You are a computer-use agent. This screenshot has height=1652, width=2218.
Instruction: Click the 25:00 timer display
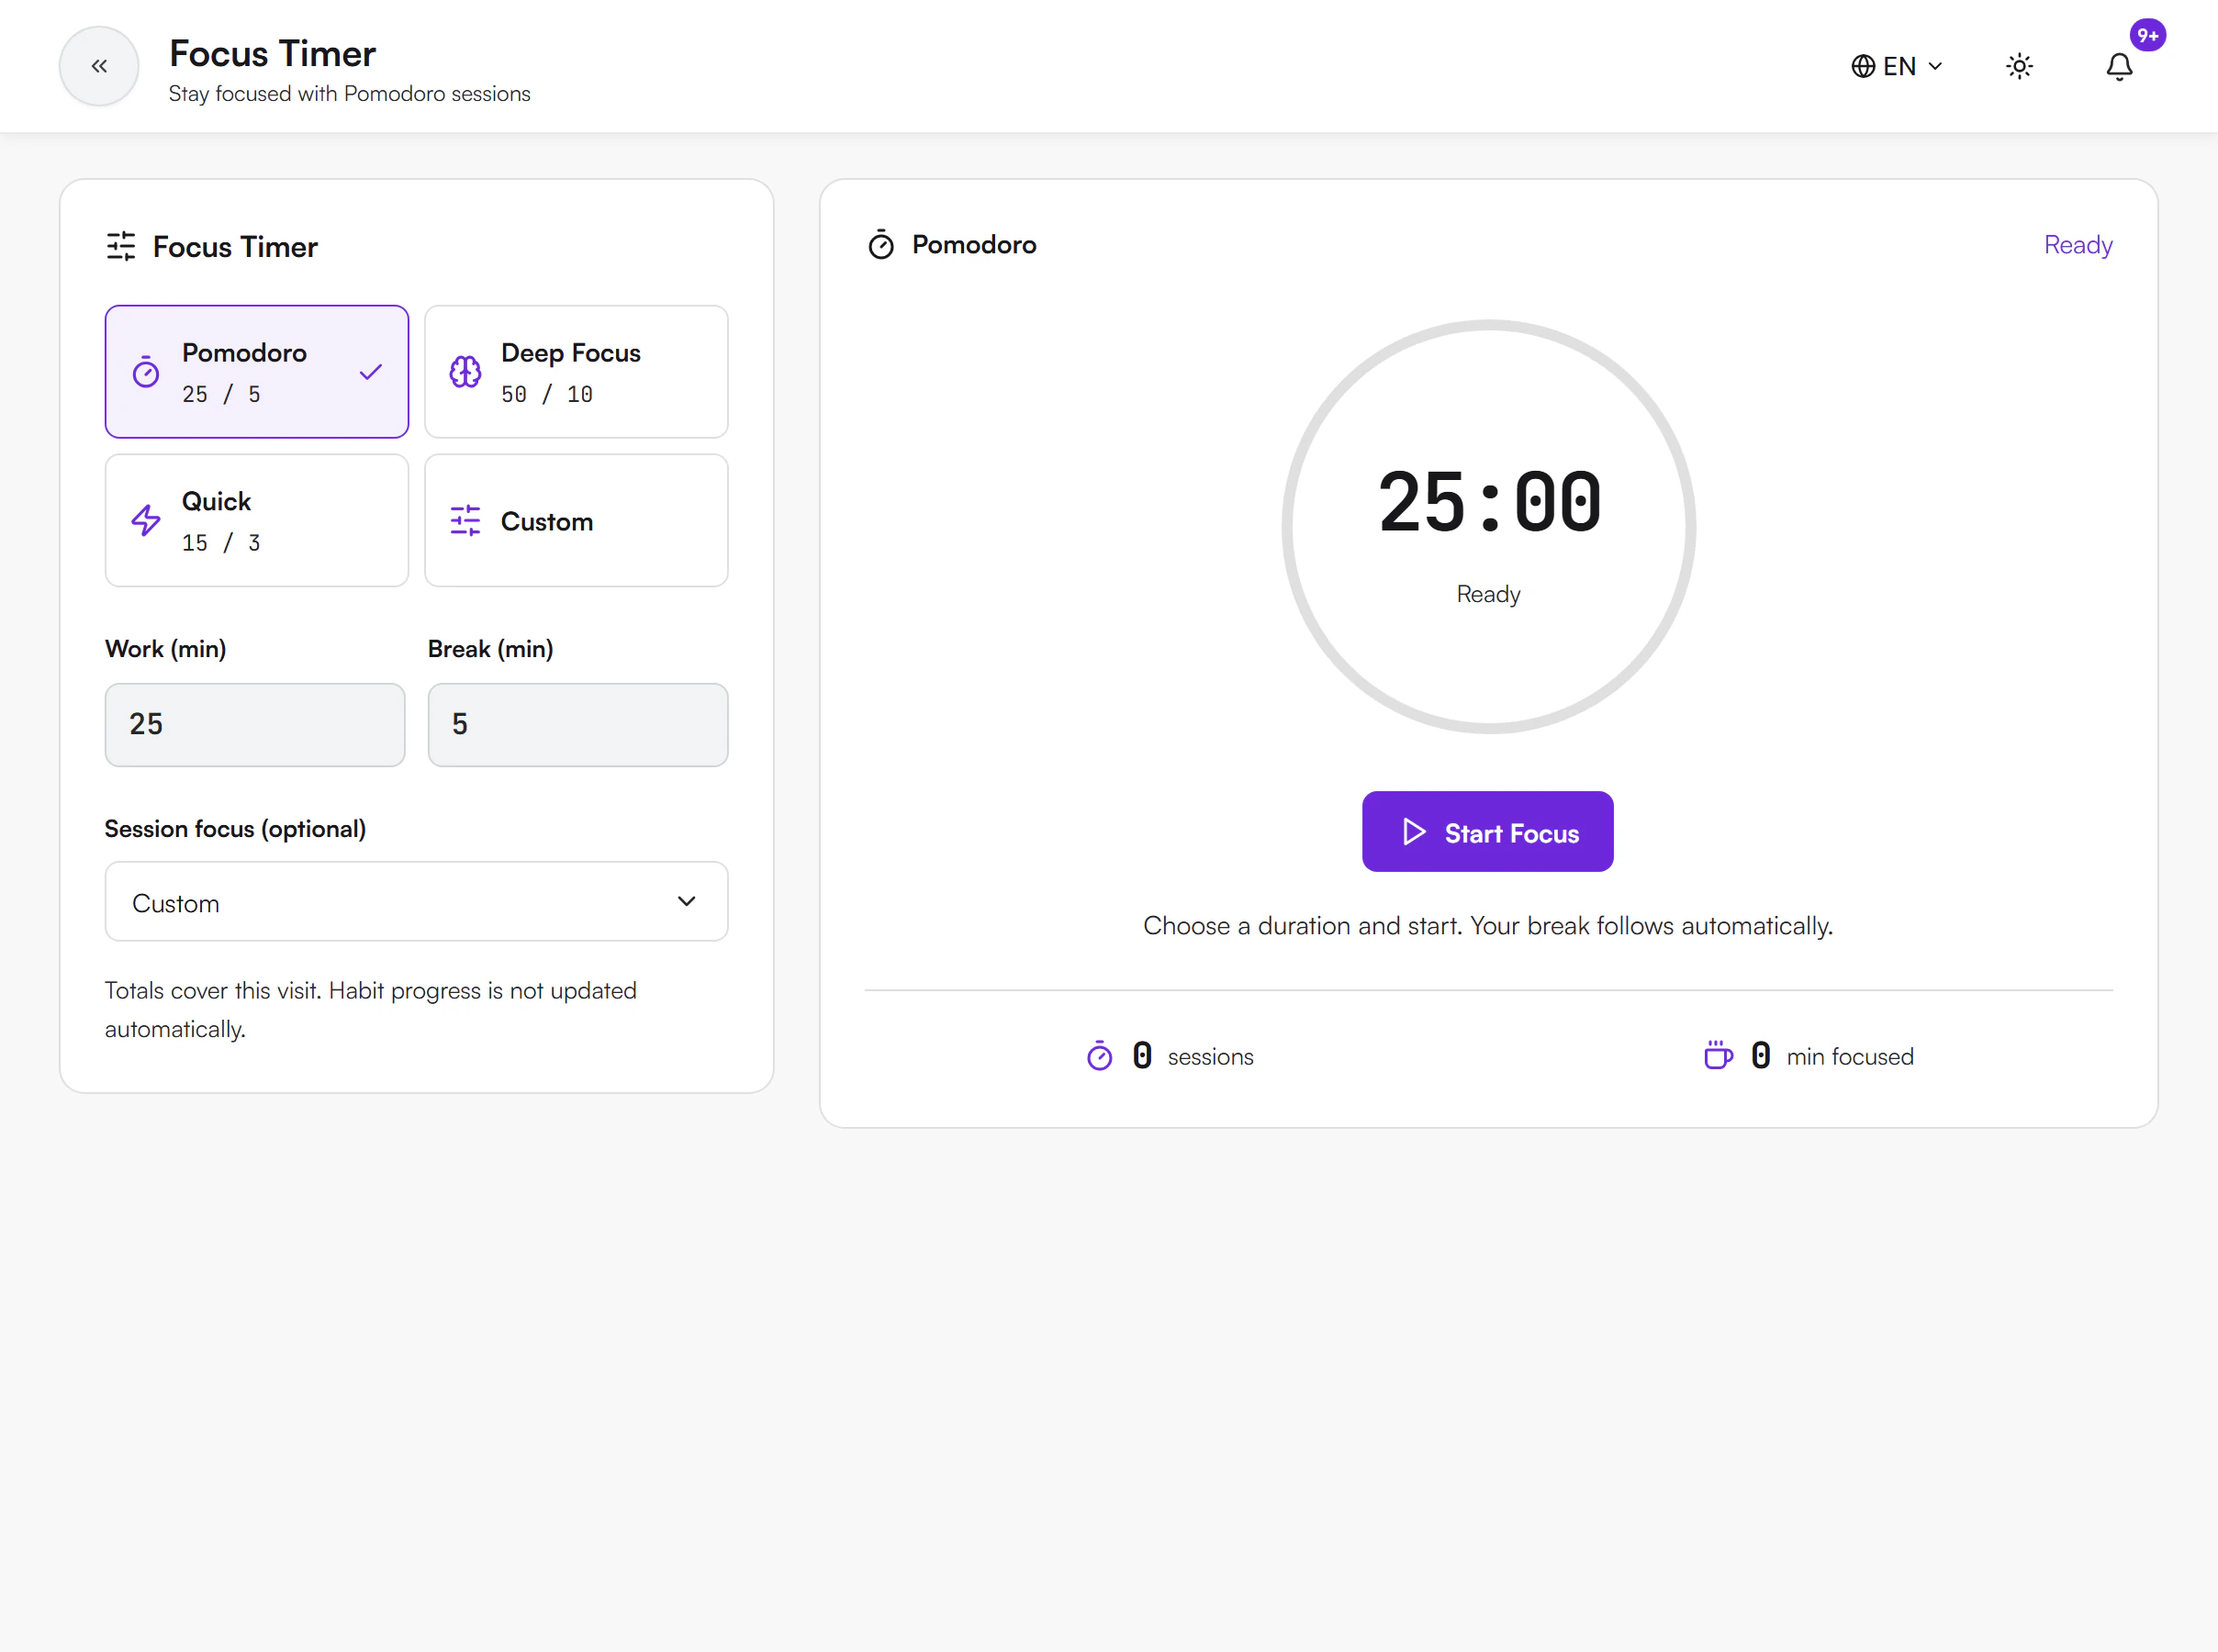1489,503
